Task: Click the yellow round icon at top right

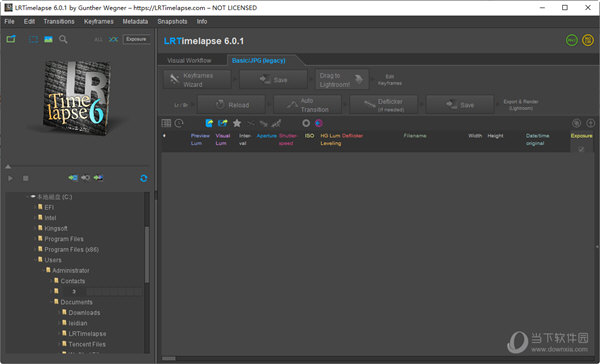Action: (x=588, y=40)
